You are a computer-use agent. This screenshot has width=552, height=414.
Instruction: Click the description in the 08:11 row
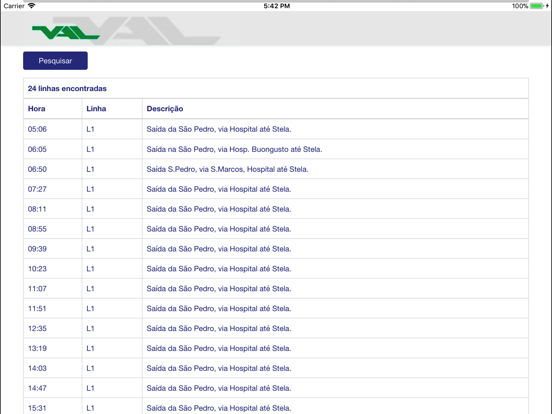(x=219, y=209)
